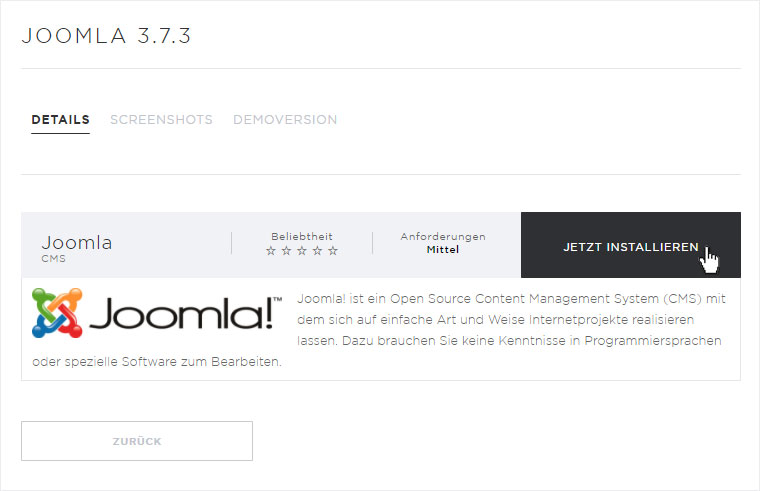Click the fifth popularity star
This screenshot has width=760, height=491.
tap(333, 251)
